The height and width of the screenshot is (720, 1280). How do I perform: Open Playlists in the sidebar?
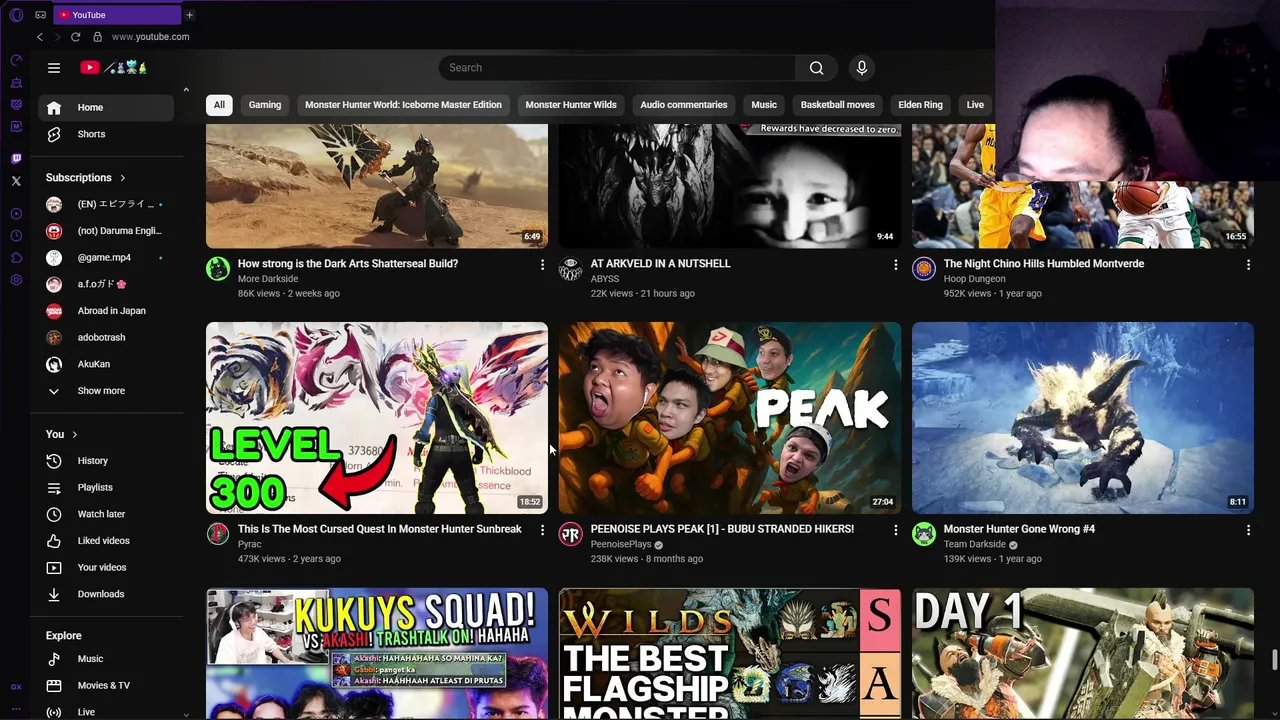106,487
